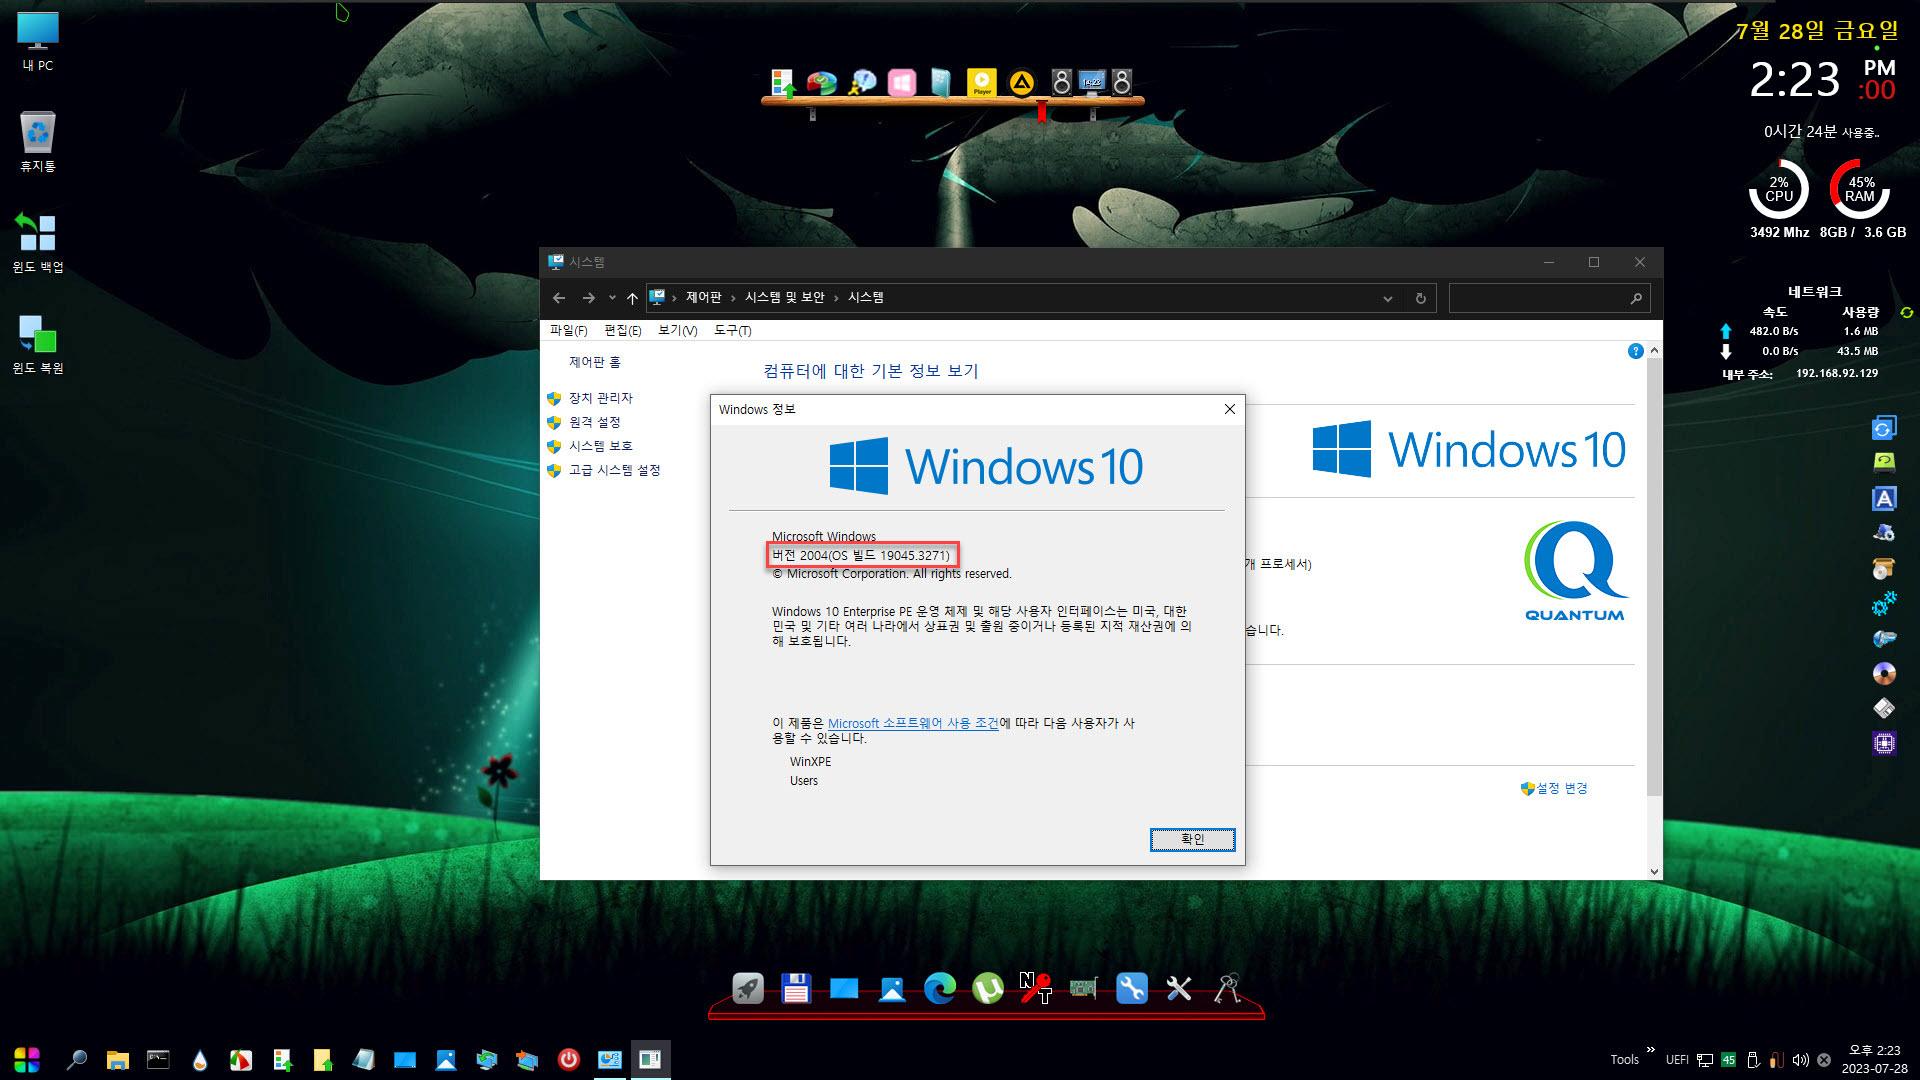This screenshot has width=1920, height=1080.
Task: Click the back arrow in the 시스템 window
Action: (559, 298)
